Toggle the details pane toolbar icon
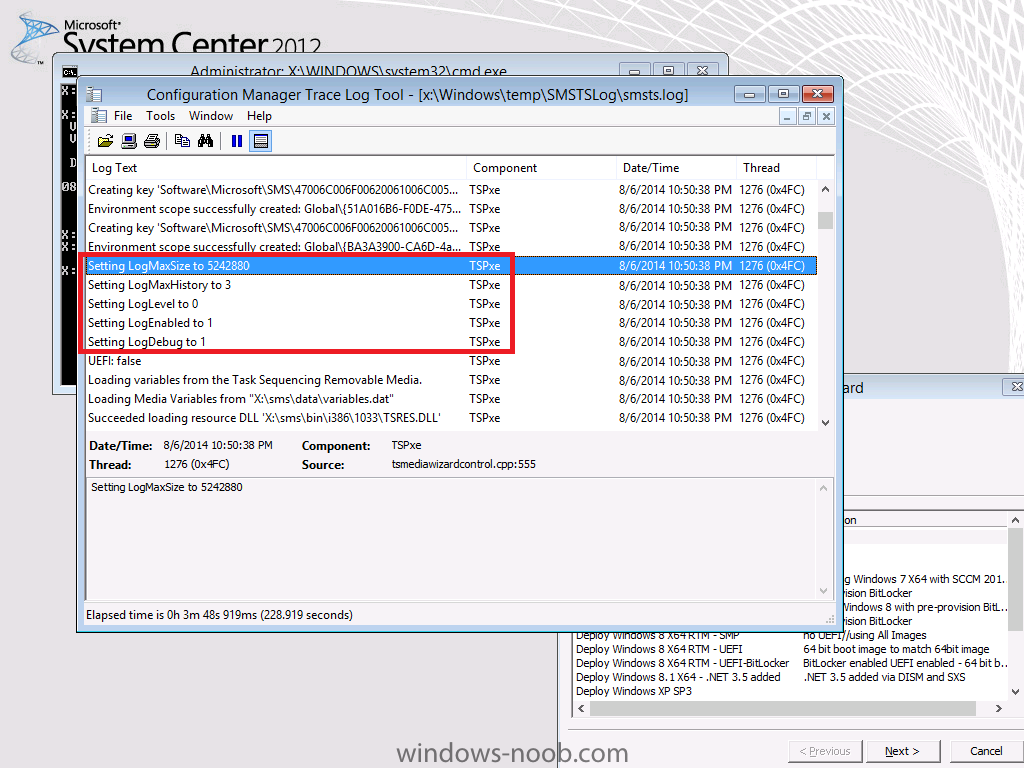 point(261,141)
